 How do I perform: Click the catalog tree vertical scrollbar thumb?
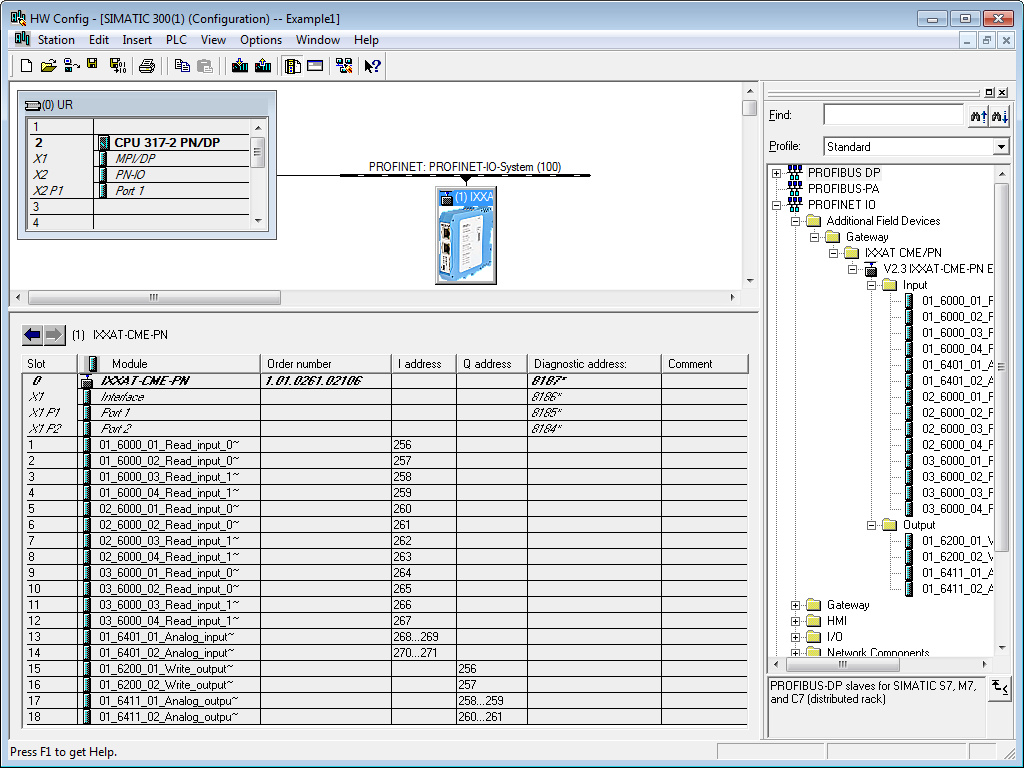tap(1001, 366)
